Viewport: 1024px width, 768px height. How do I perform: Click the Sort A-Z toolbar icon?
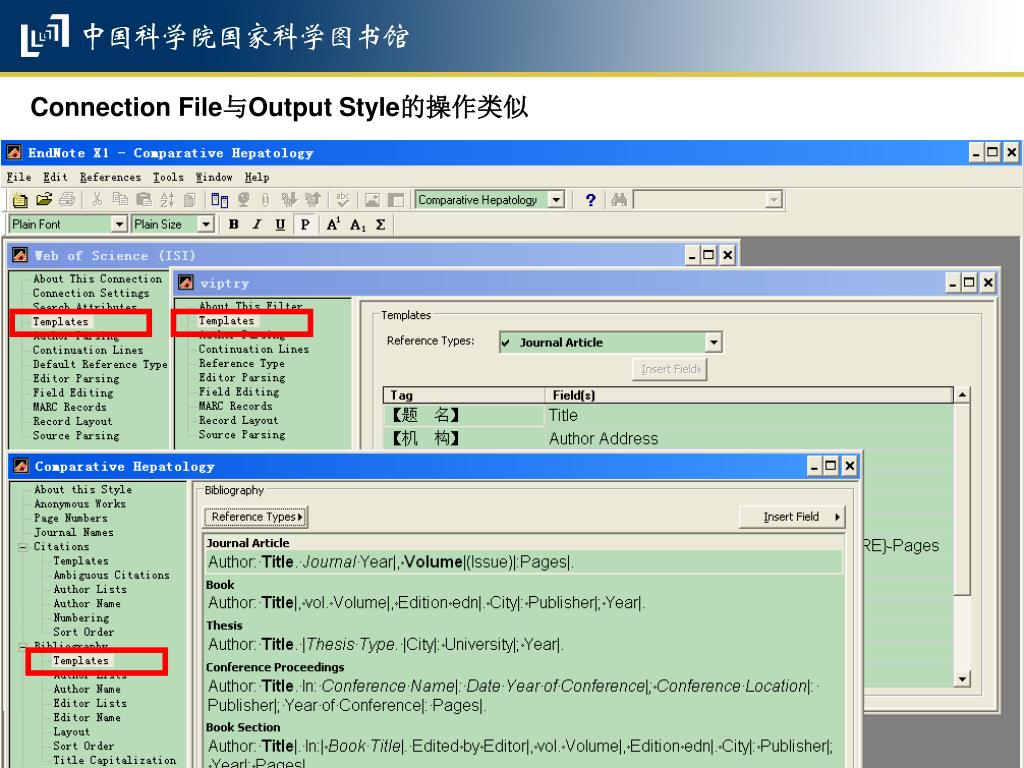click(x=167, y=199)
